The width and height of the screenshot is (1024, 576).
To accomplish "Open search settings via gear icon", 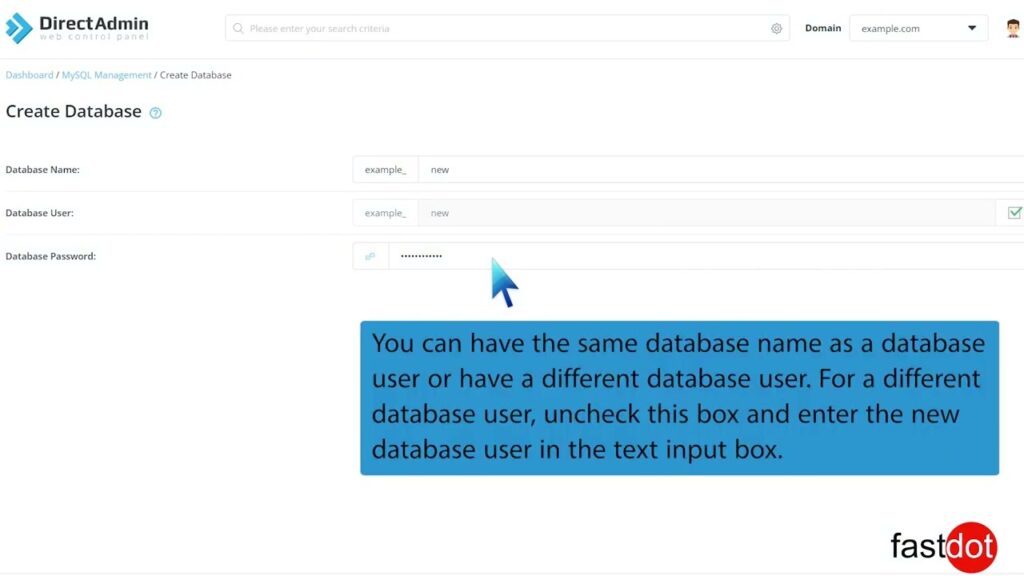I will [777, 28].
